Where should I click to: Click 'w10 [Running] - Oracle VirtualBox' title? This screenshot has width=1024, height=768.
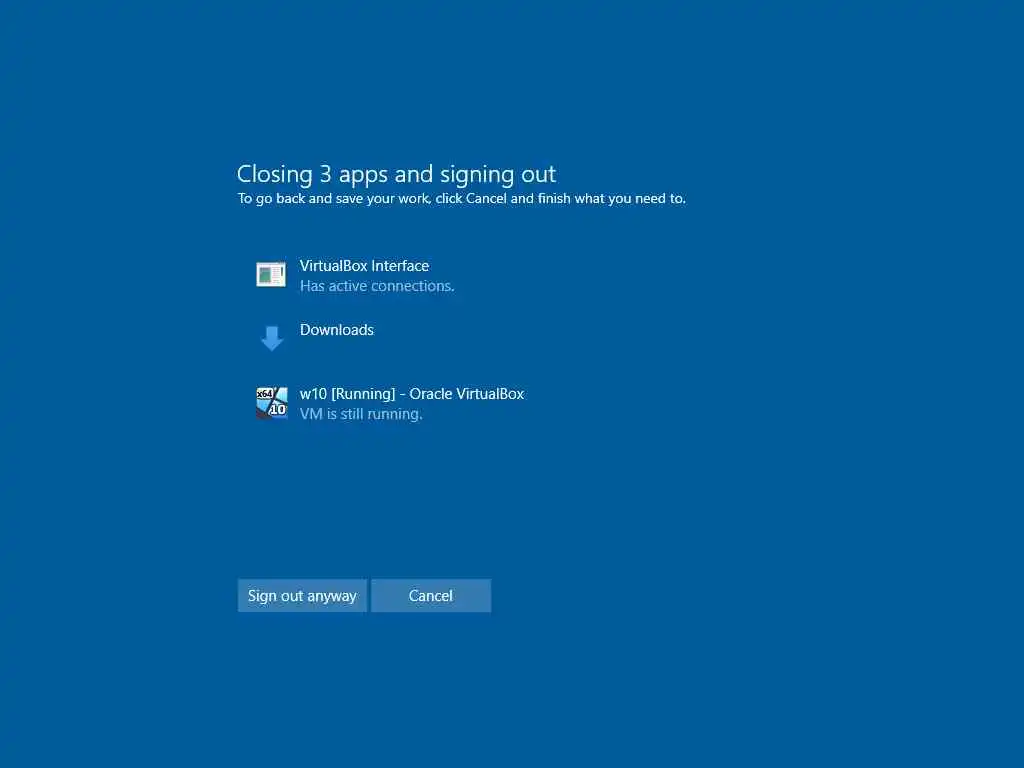pyautogui.click(x=412, y=394)
